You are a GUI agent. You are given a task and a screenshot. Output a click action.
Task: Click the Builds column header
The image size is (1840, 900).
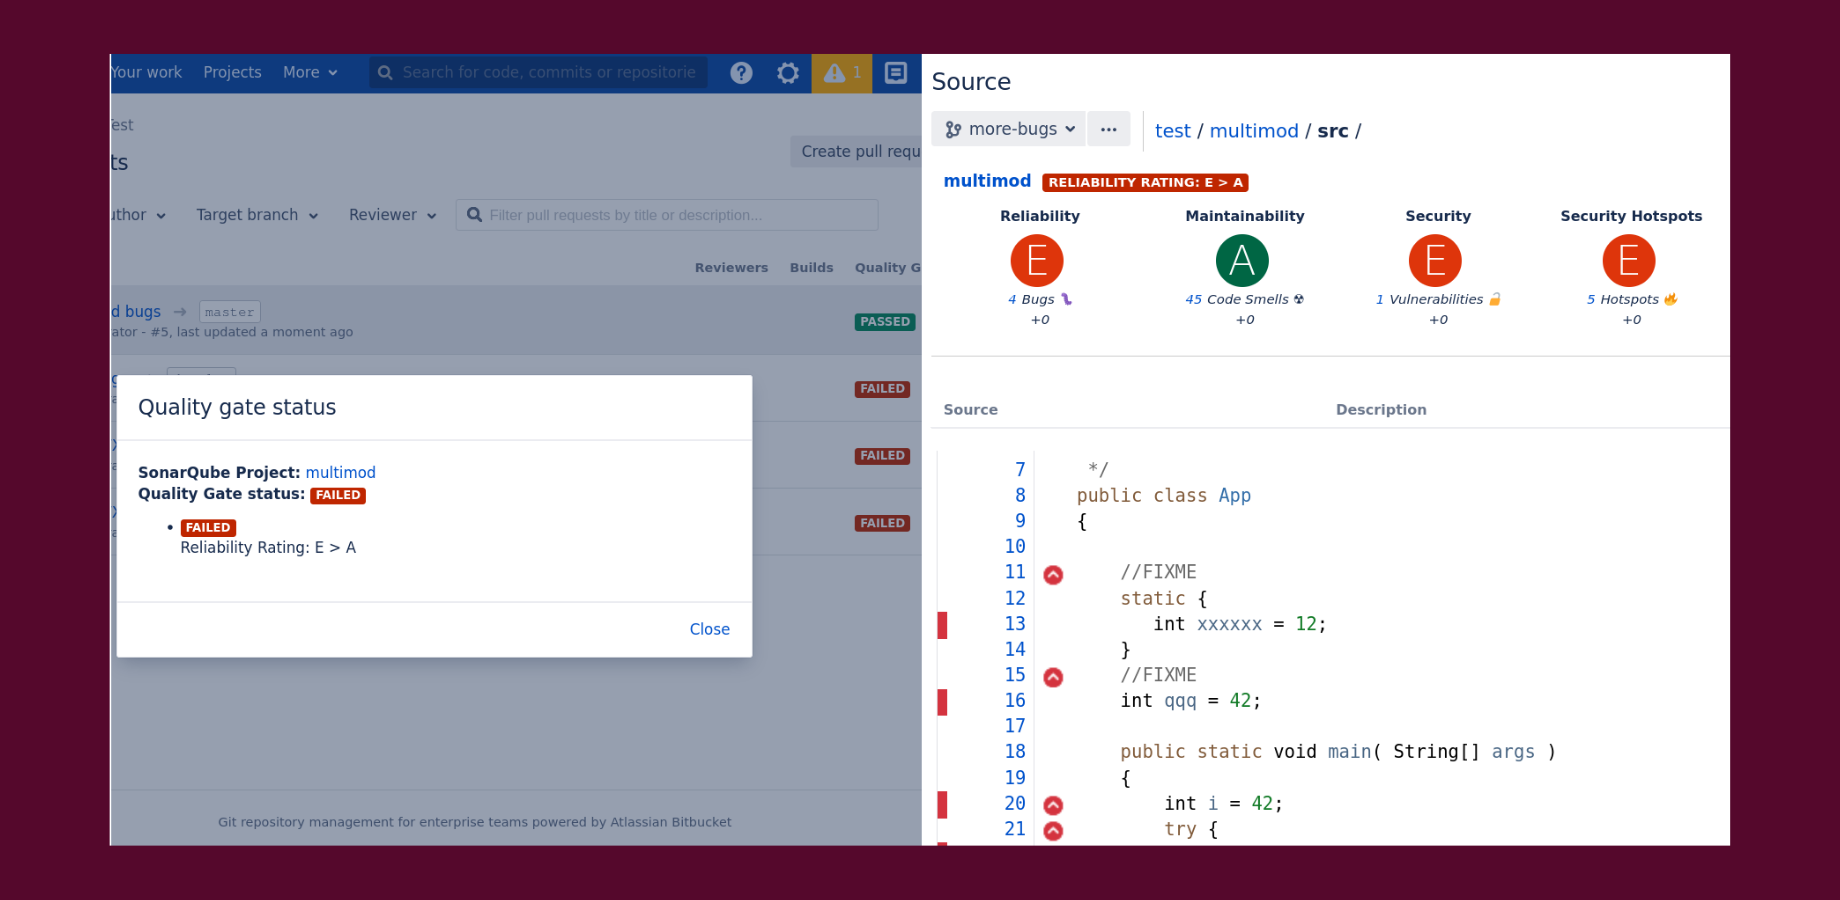812,268
